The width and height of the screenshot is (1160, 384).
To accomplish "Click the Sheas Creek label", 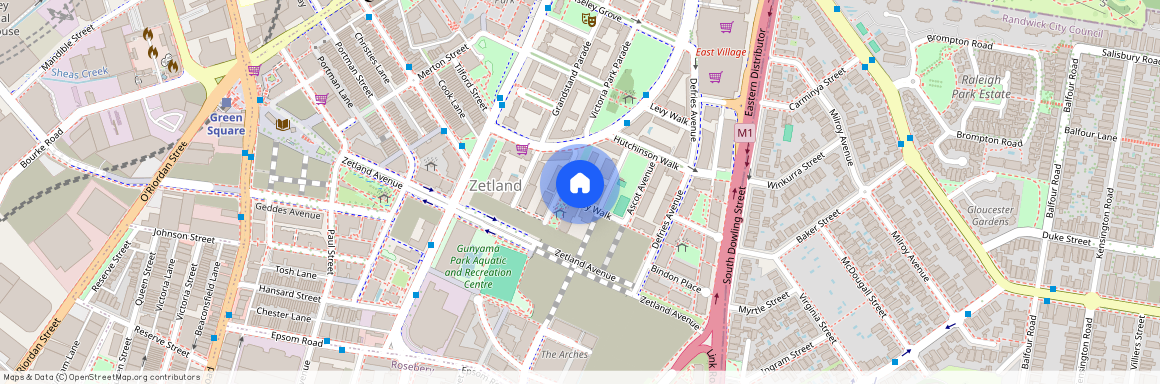I will (81, 73).
